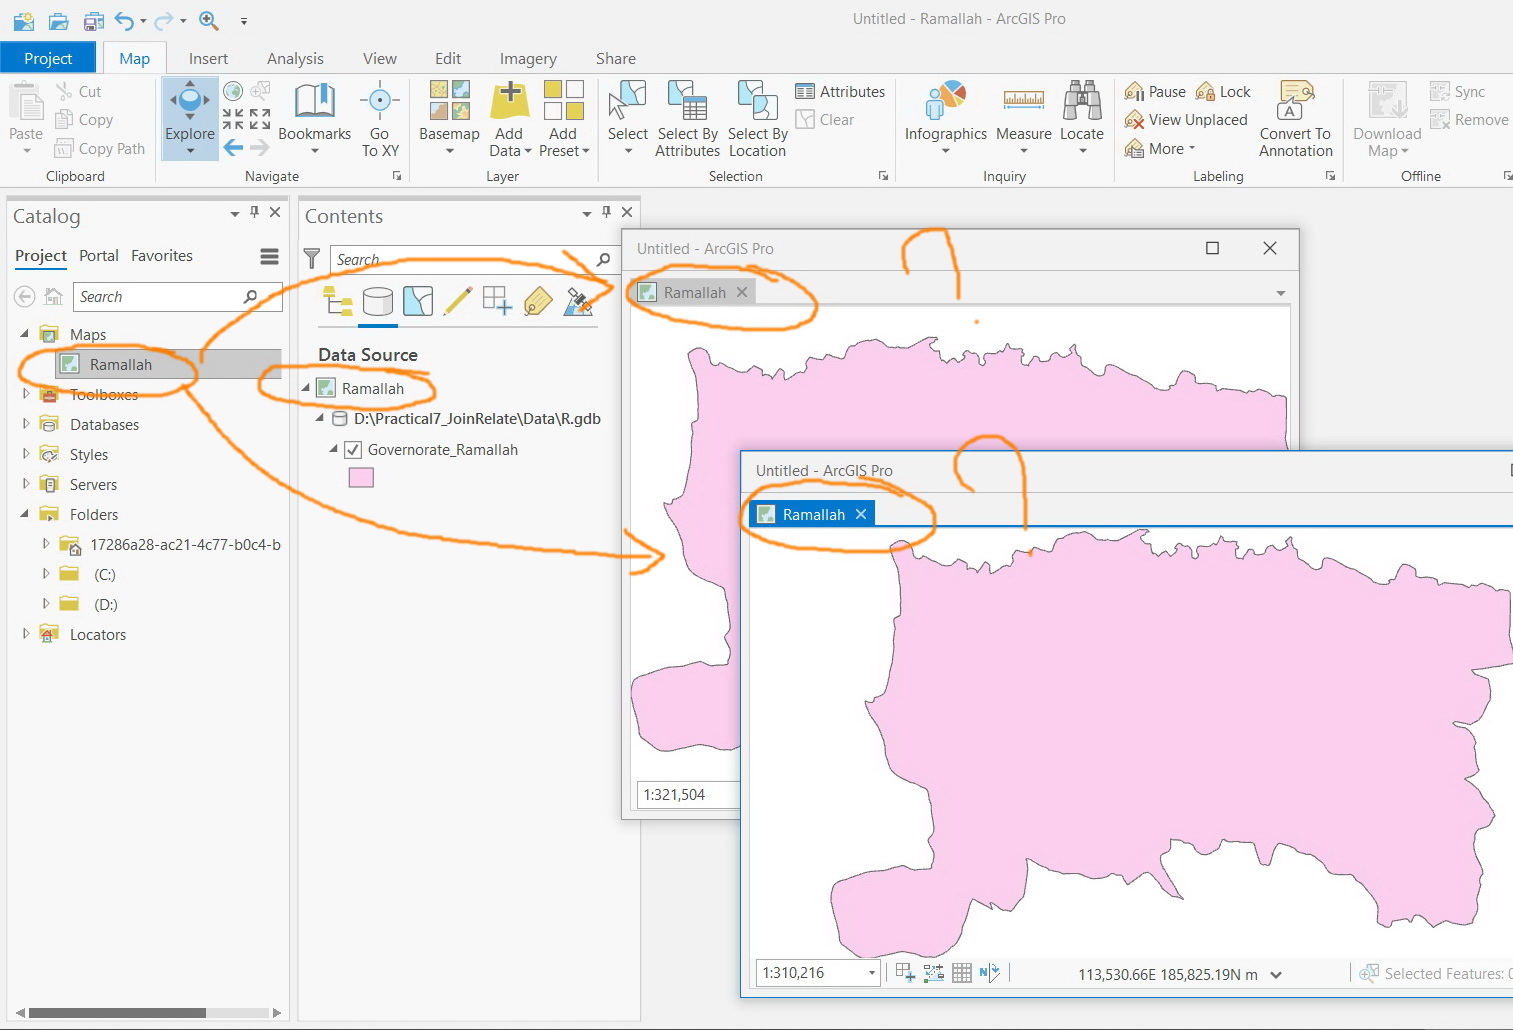Click the Contents pane filter icon
The image size is (1513, 1030).
pyautogui.click(x=312, y=259)
